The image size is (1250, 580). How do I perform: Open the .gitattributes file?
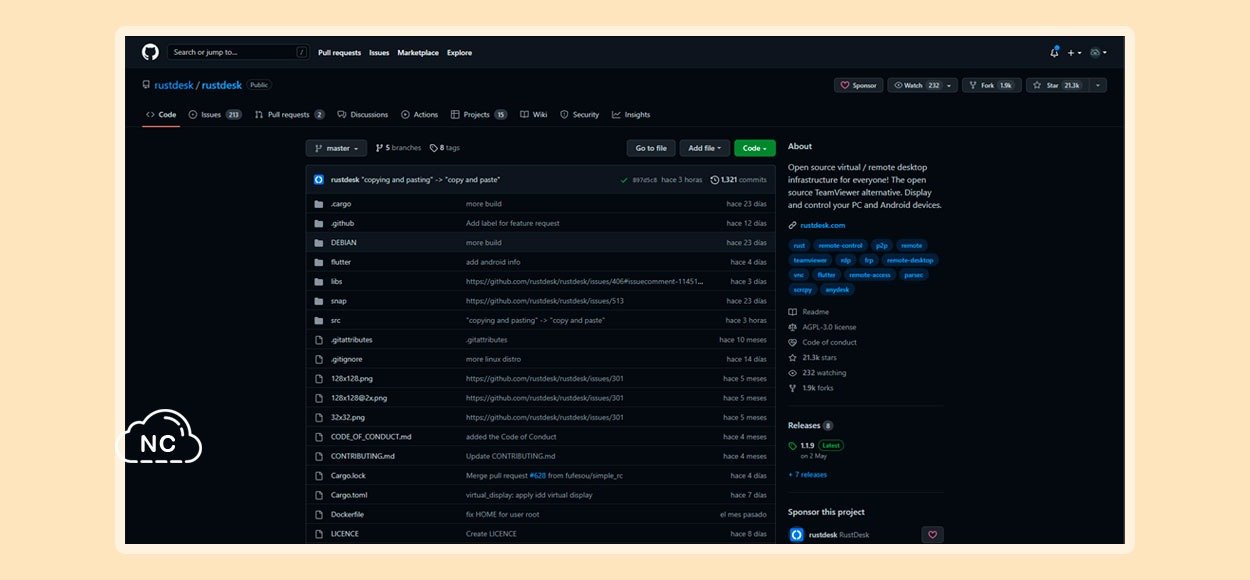[x=352, y=340]
